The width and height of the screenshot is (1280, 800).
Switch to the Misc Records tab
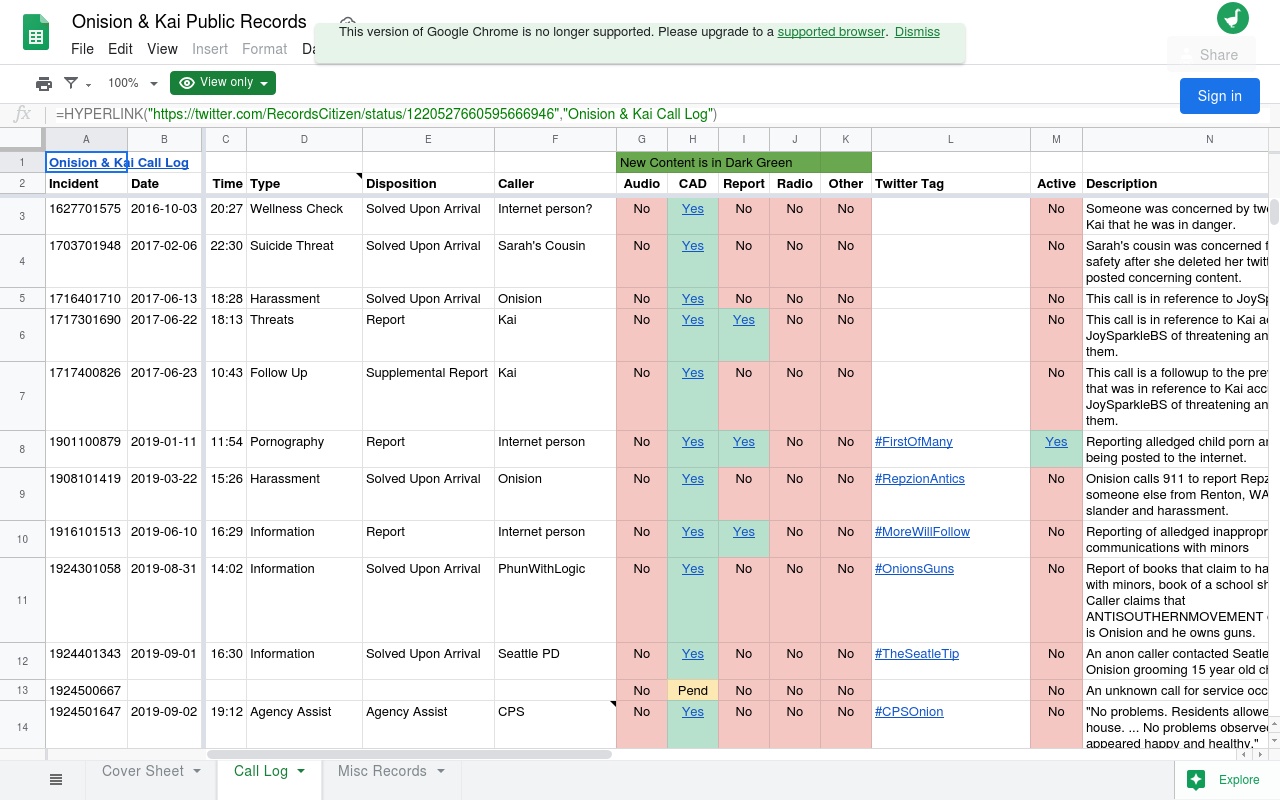[x=382, y=771]
